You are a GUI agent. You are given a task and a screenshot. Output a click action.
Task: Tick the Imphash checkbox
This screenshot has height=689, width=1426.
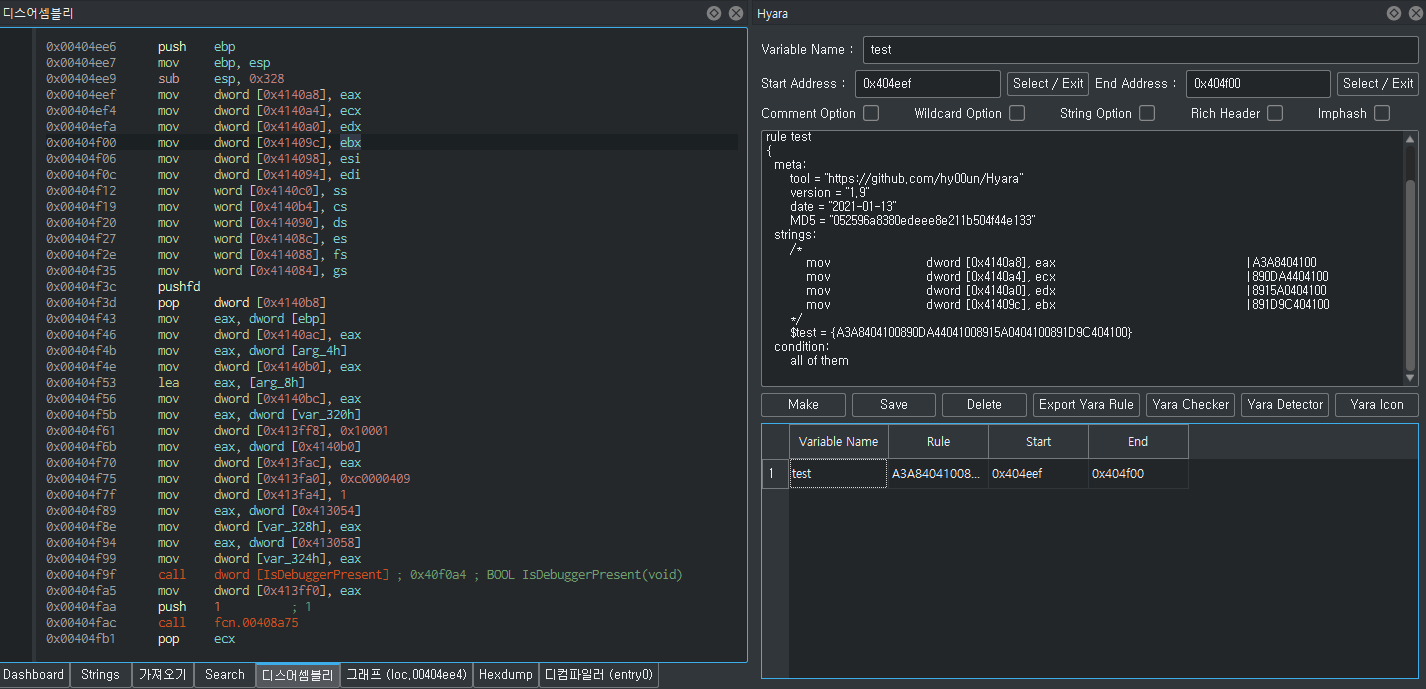(x=1381, y=113)
